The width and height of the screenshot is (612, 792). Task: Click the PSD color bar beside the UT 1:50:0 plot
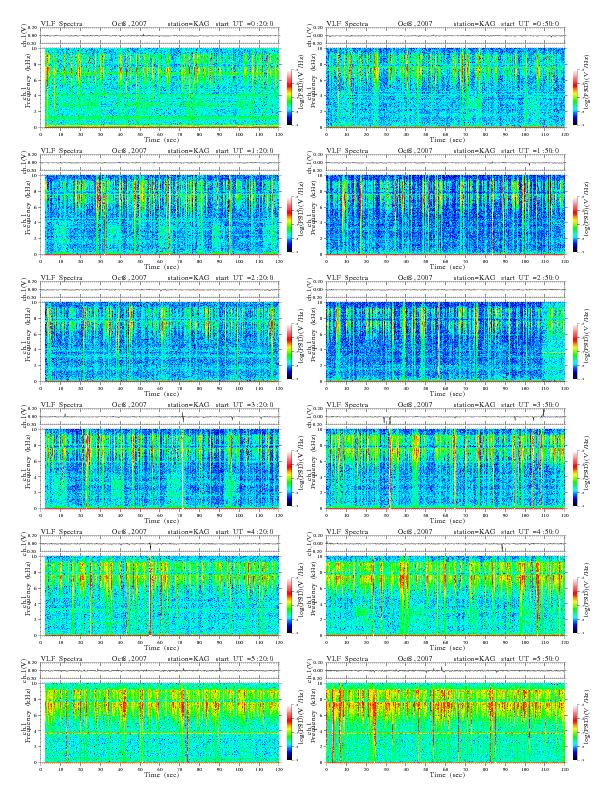(x=576, y=224)
